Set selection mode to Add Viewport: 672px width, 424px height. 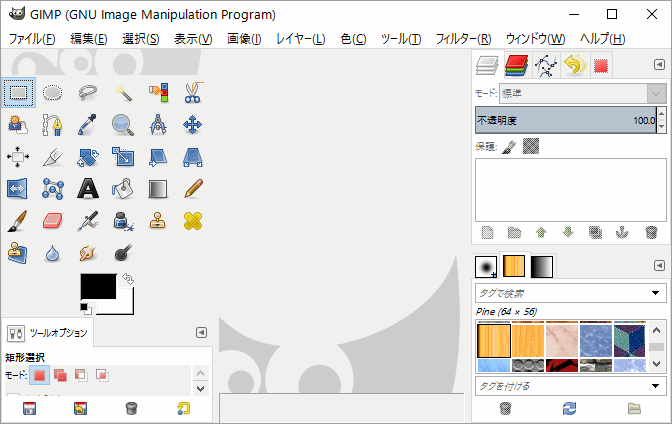[60, 376]
